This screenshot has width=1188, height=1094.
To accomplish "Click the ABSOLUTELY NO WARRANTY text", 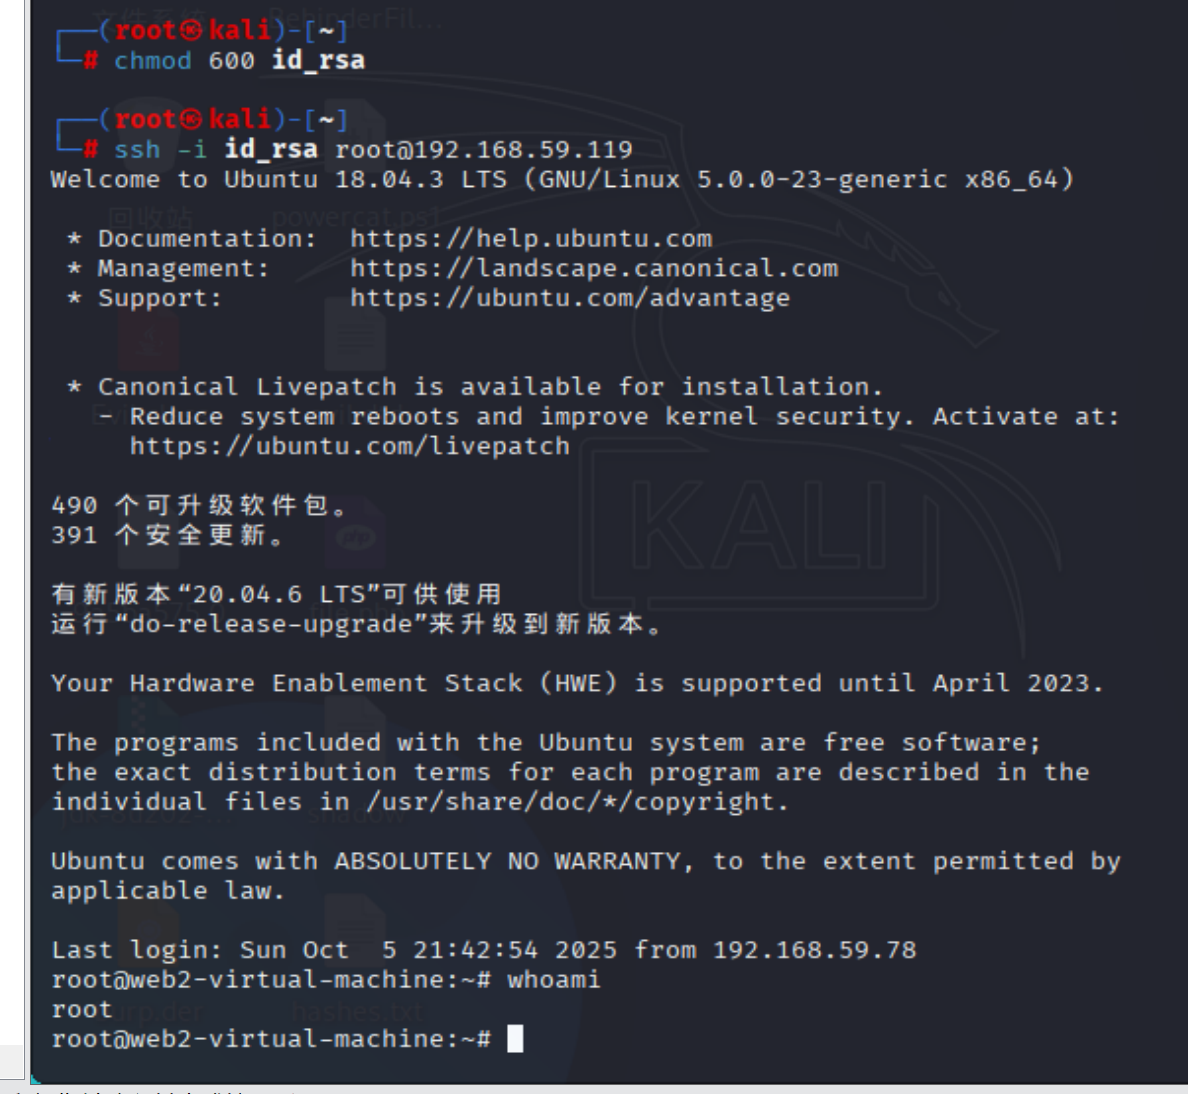I will coord(512,861).
